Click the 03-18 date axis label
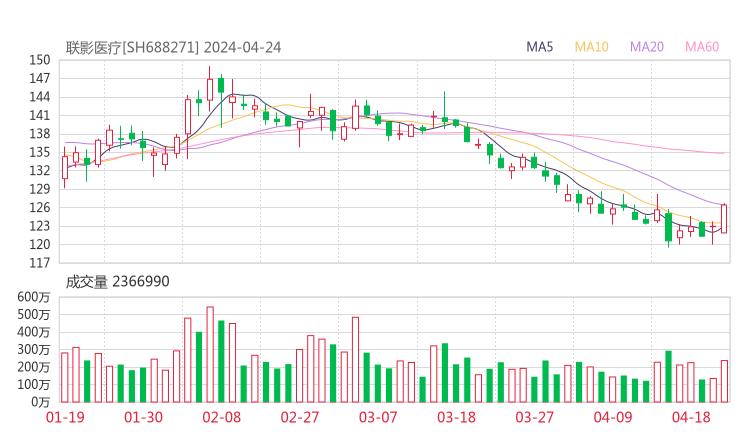Image resolution: width=740 pixels, height=440 pixels. (456, 417)
